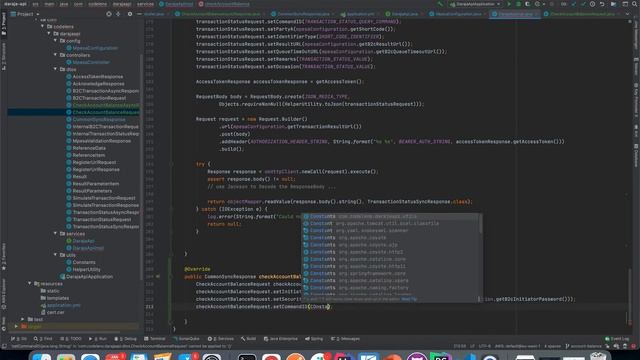640x360 pixels.
Task: Open the Run tool window at the bottom
Action: point(98,339)
